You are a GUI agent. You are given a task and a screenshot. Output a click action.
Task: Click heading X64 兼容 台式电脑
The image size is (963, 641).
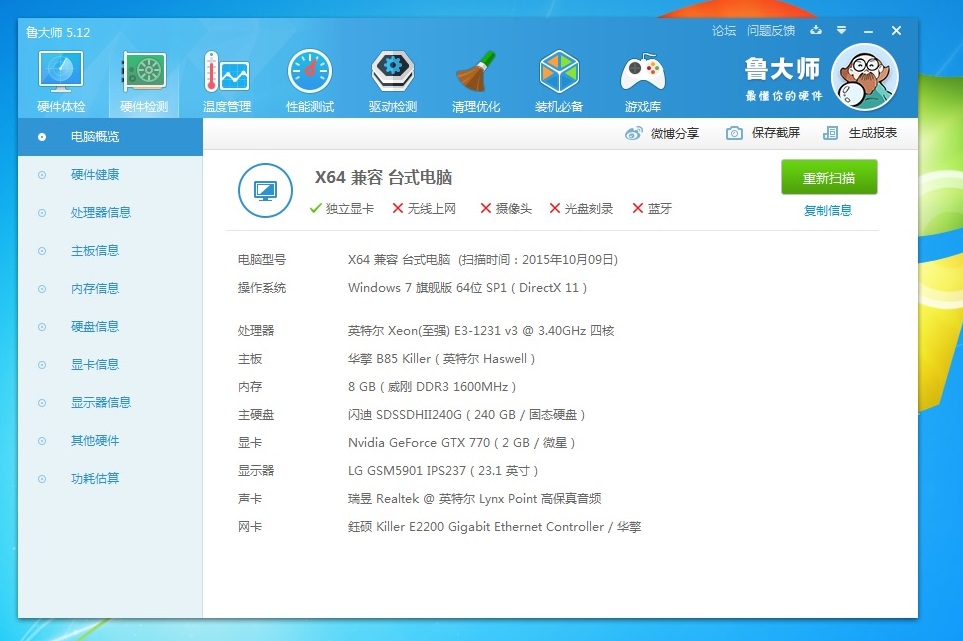[384, 177]
